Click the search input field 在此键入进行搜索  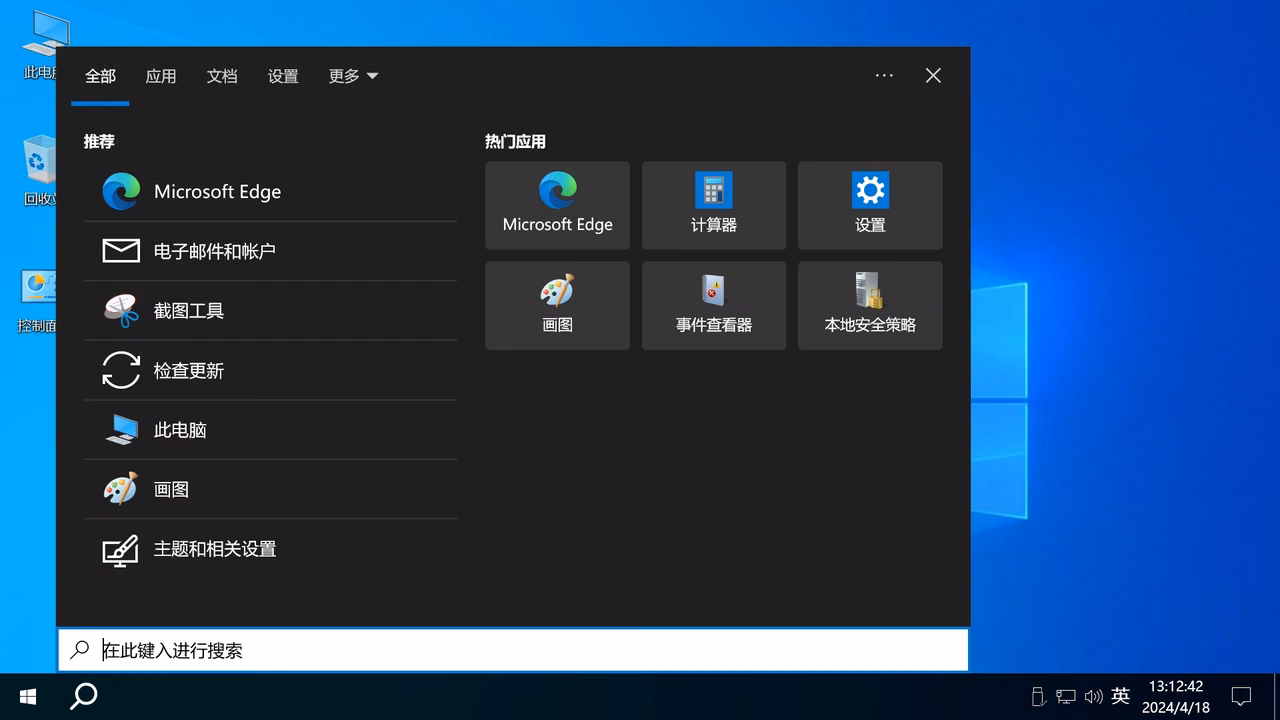(514, 650)
